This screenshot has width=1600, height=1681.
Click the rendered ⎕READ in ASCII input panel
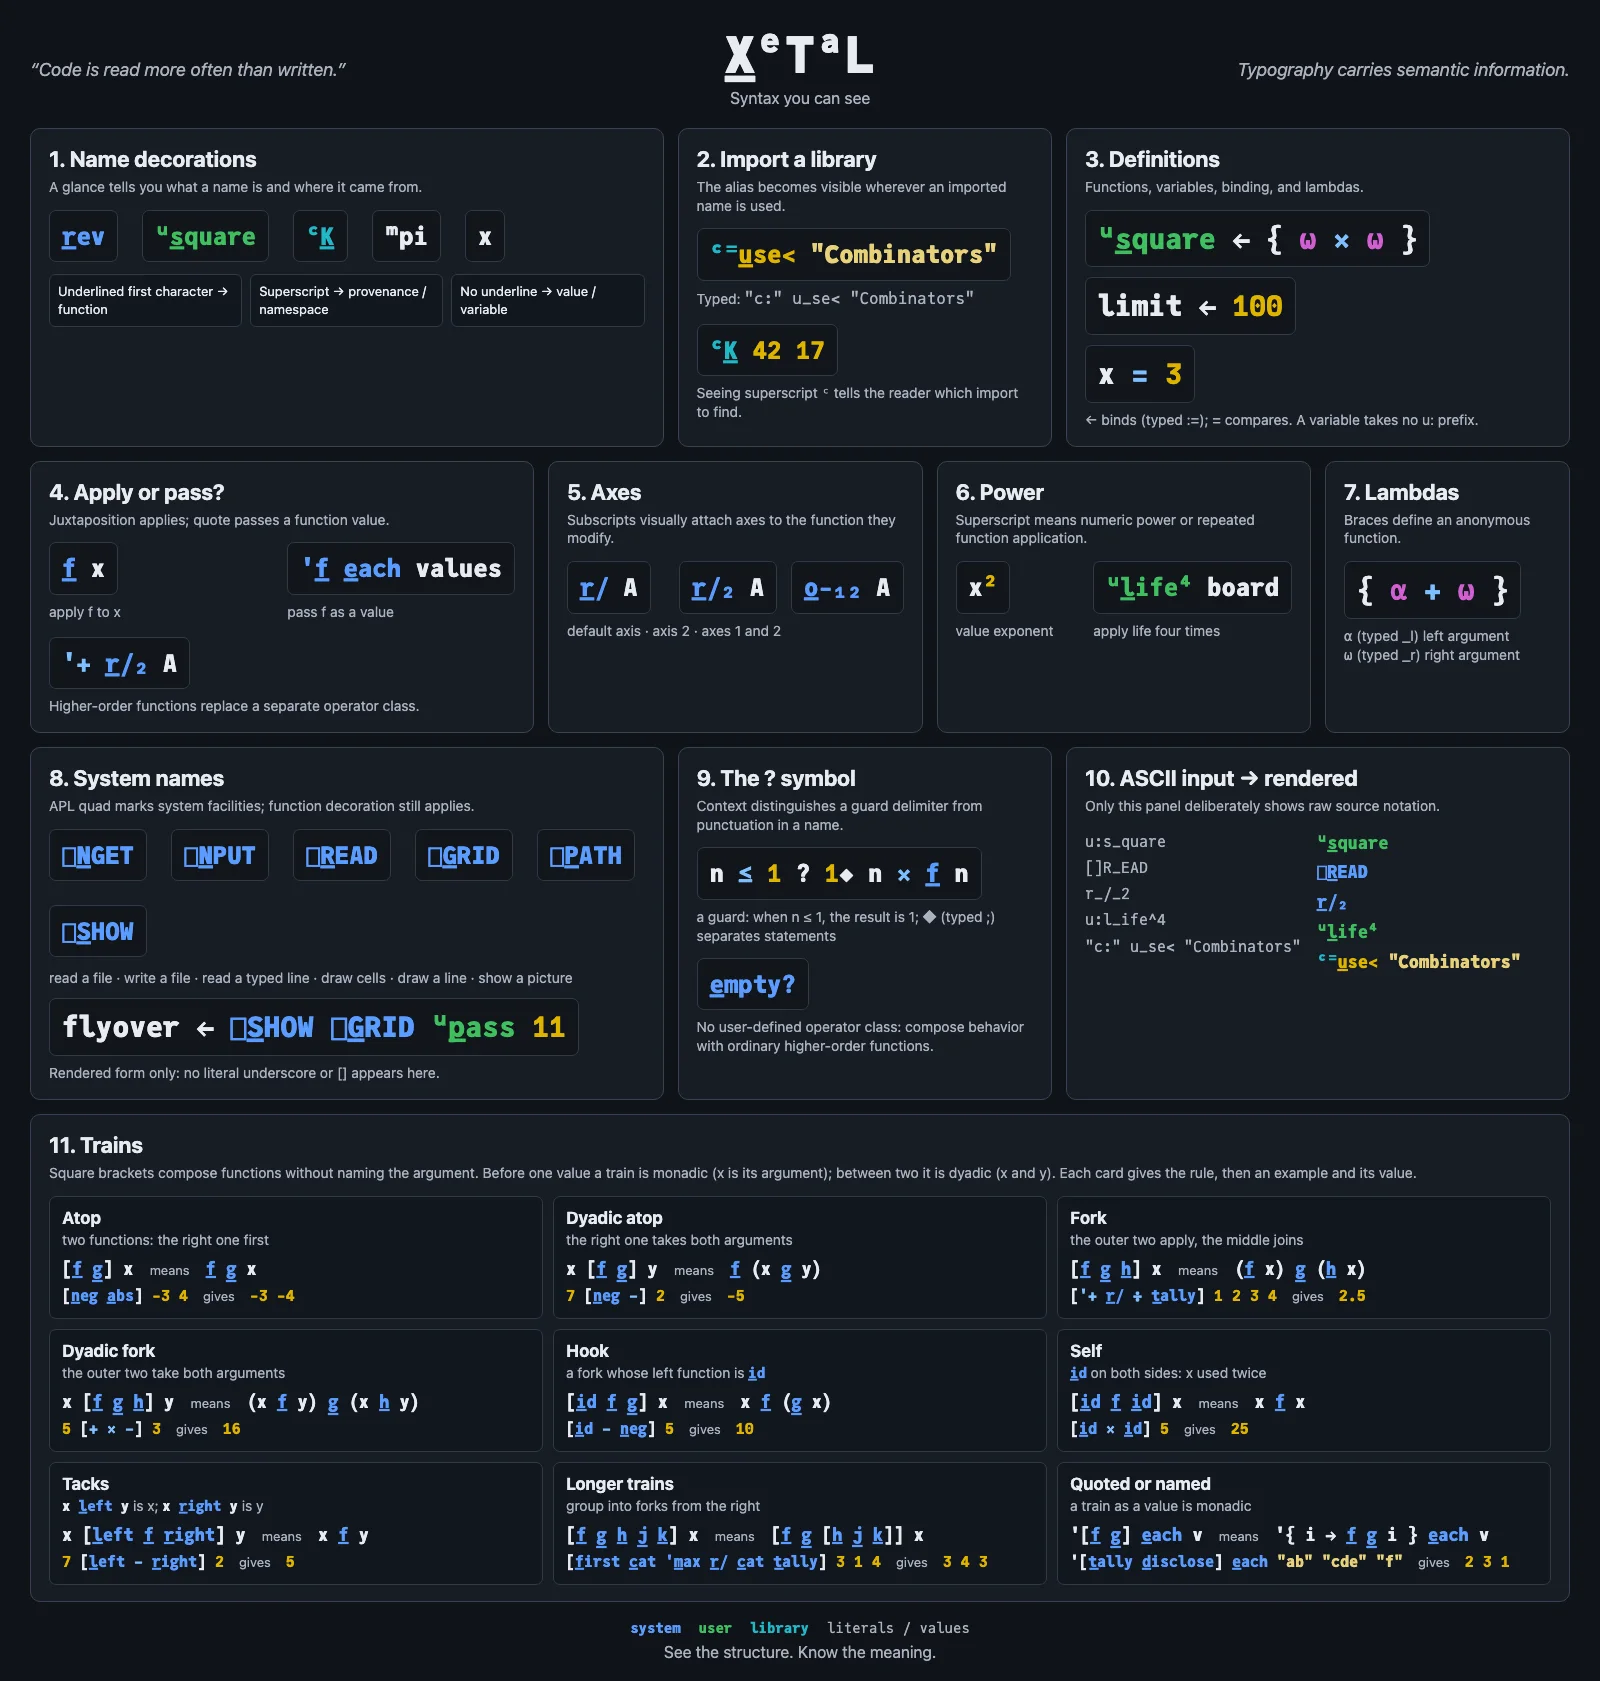(x=1342, y=872)
